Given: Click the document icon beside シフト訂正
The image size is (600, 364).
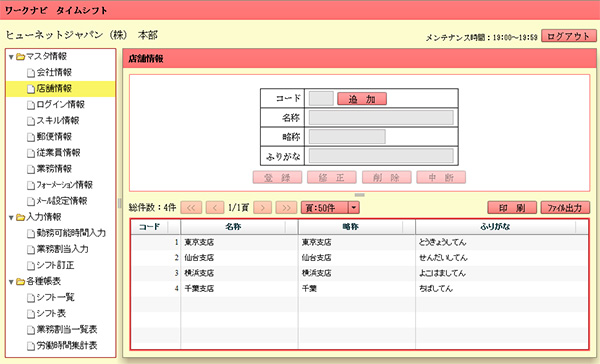Looking at the screenshot, I should tap(31, 266).
